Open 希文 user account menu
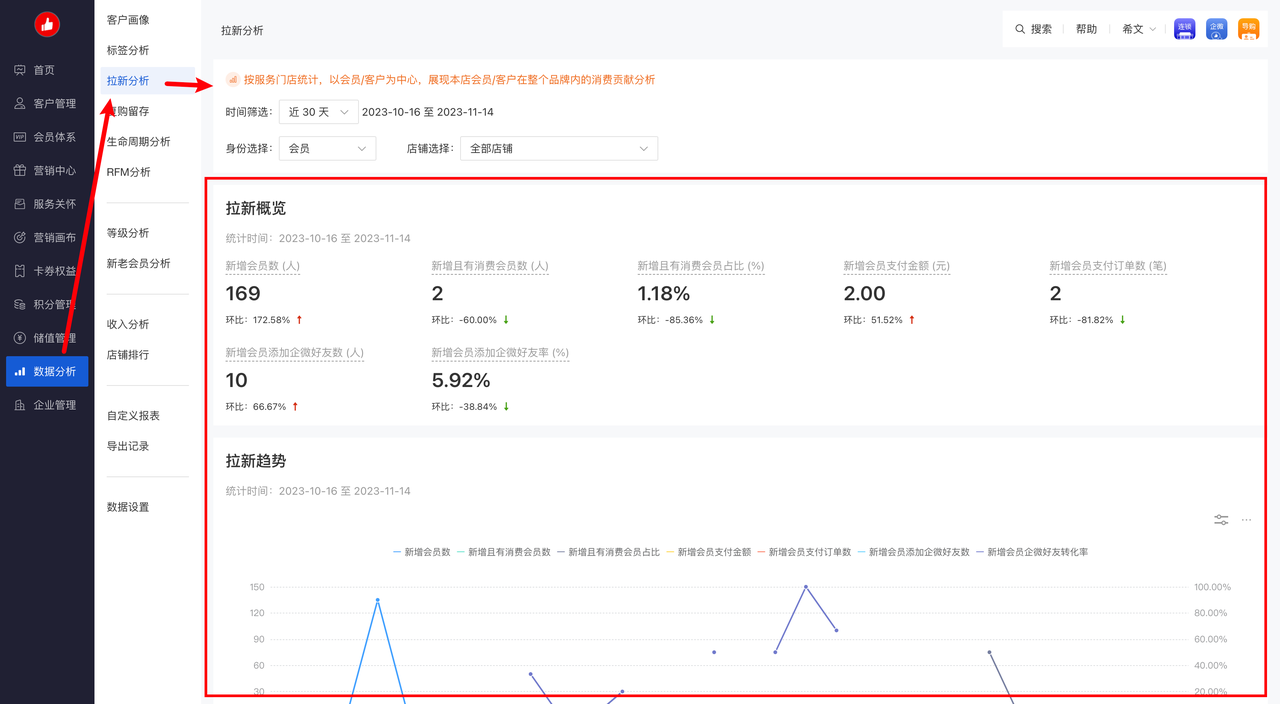This screenshot has height=704, width=1280. point(1138,29)
